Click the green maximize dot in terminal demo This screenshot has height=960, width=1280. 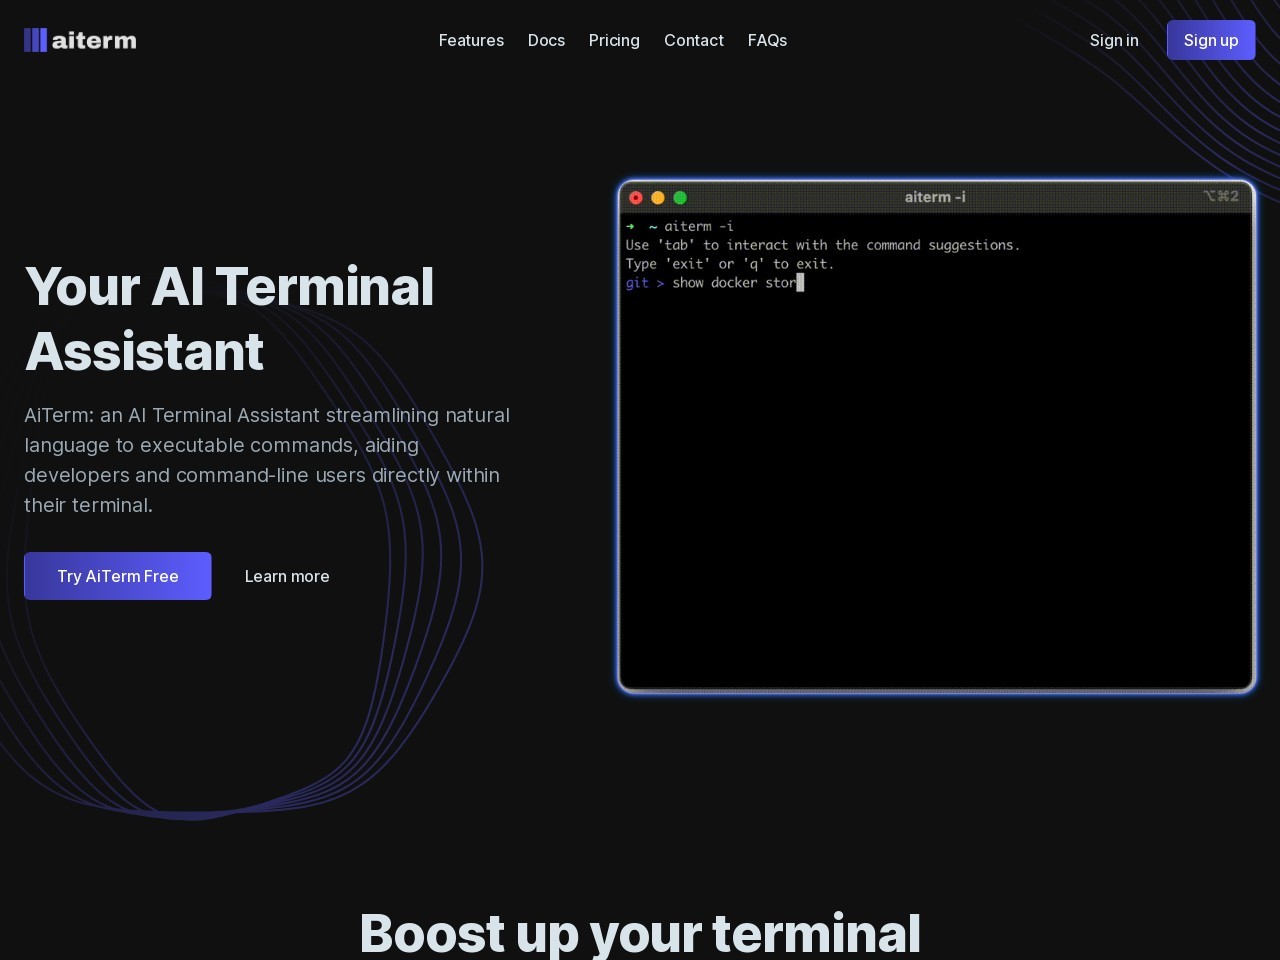[680, 198]
